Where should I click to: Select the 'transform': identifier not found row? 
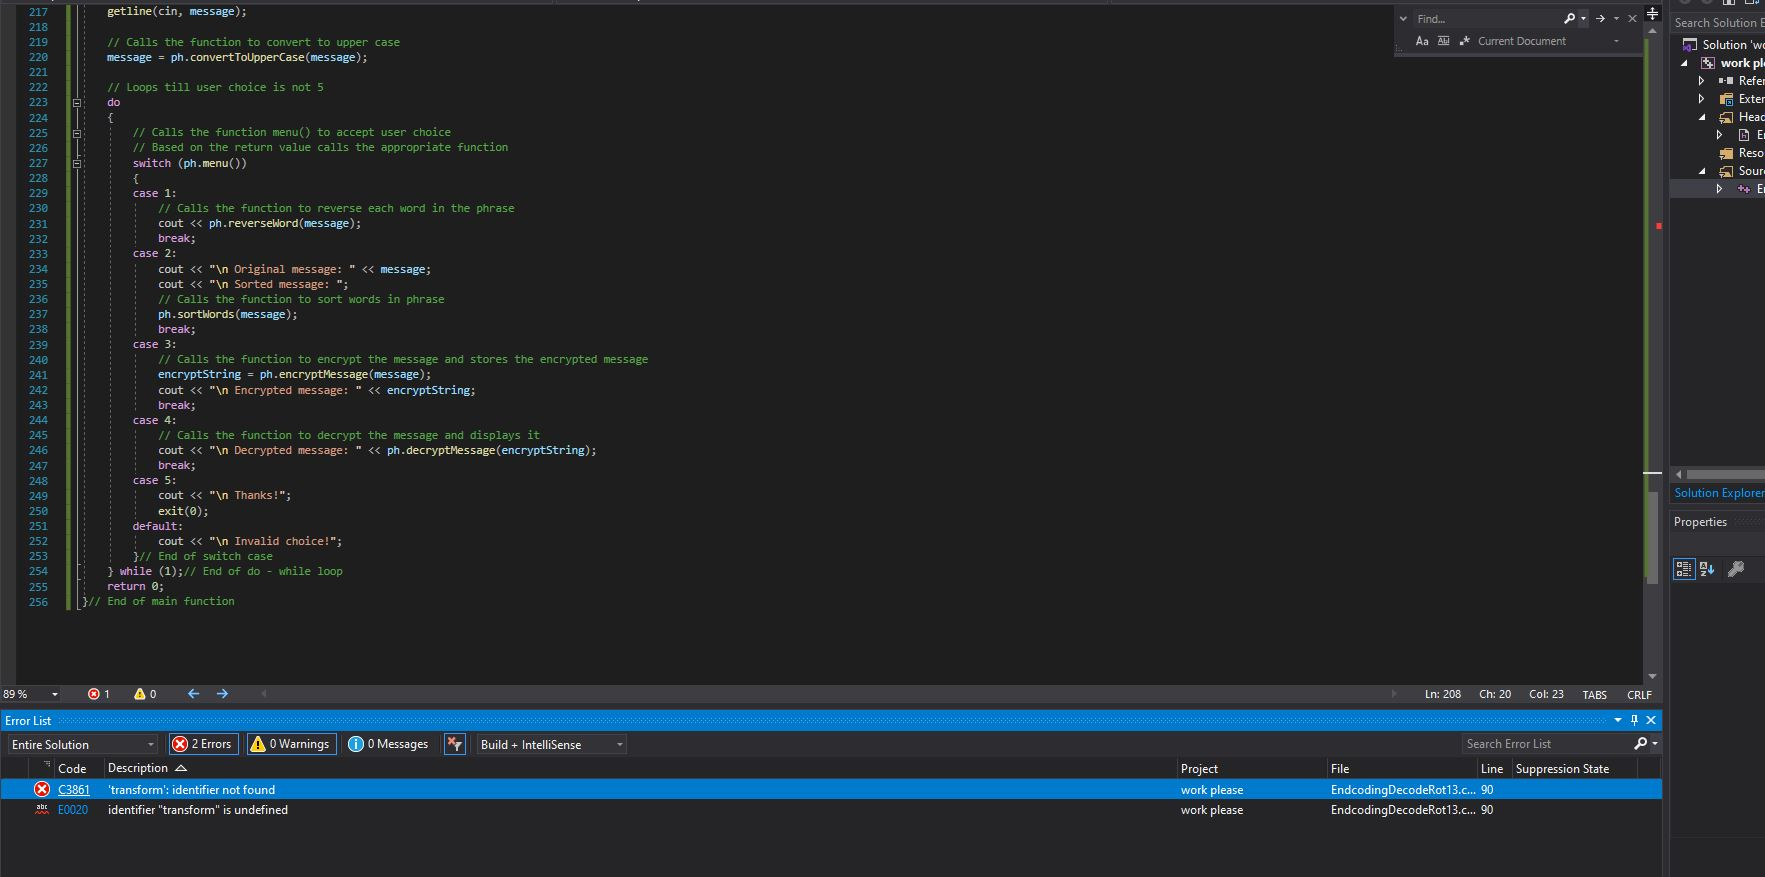click(x=830, y=790)
